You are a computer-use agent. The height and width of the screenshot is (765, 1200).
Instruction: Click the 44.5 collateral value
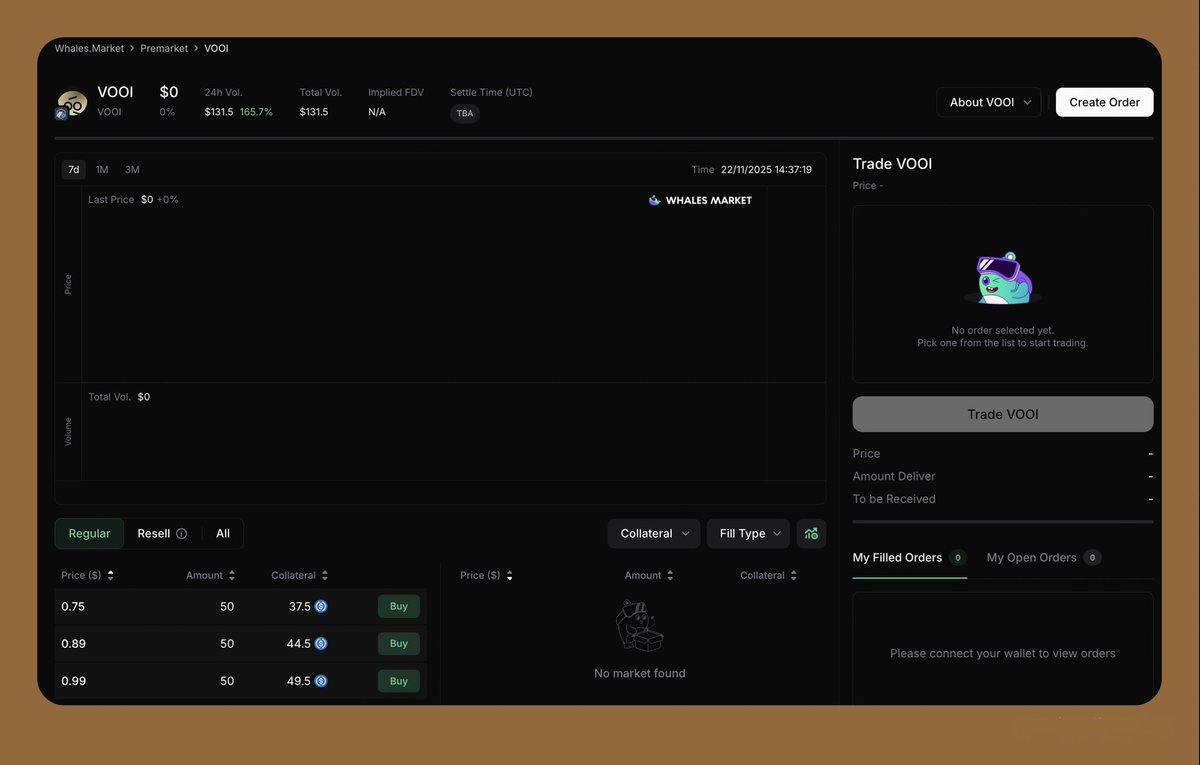[299, 644]
